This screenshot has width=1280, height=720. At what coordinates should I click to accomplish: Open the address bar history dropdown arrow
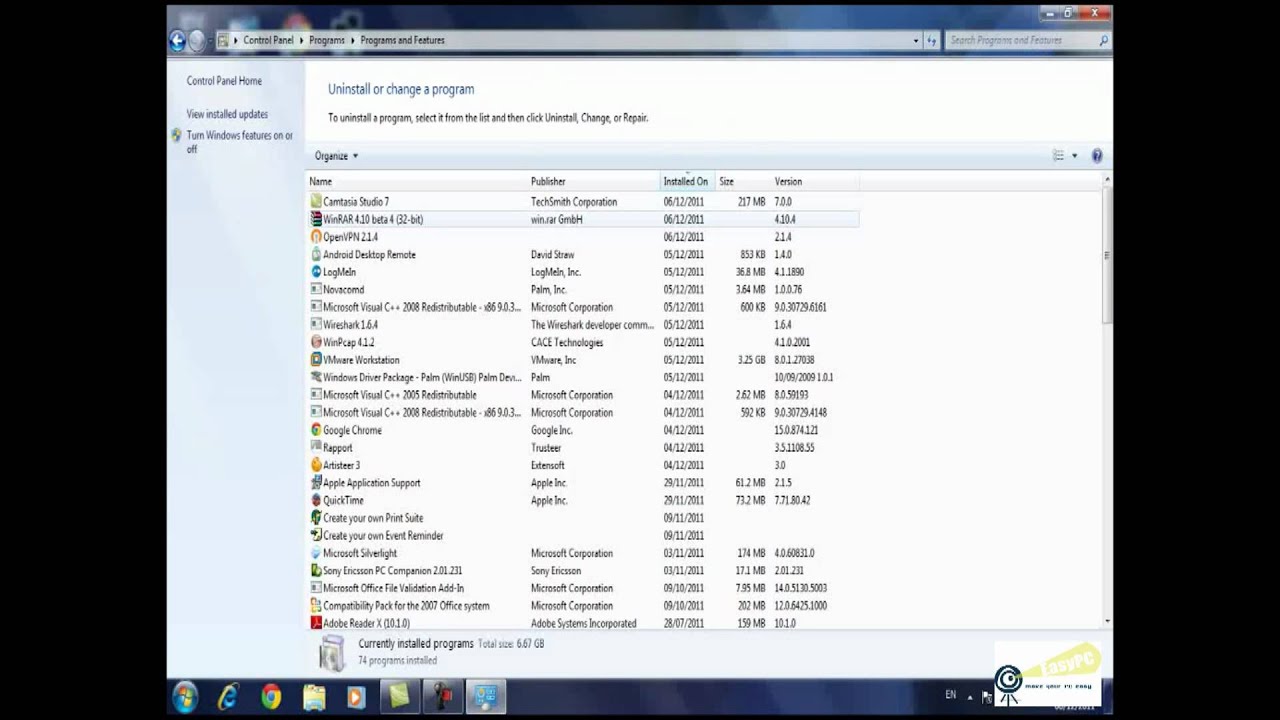[x=916, y=40]
